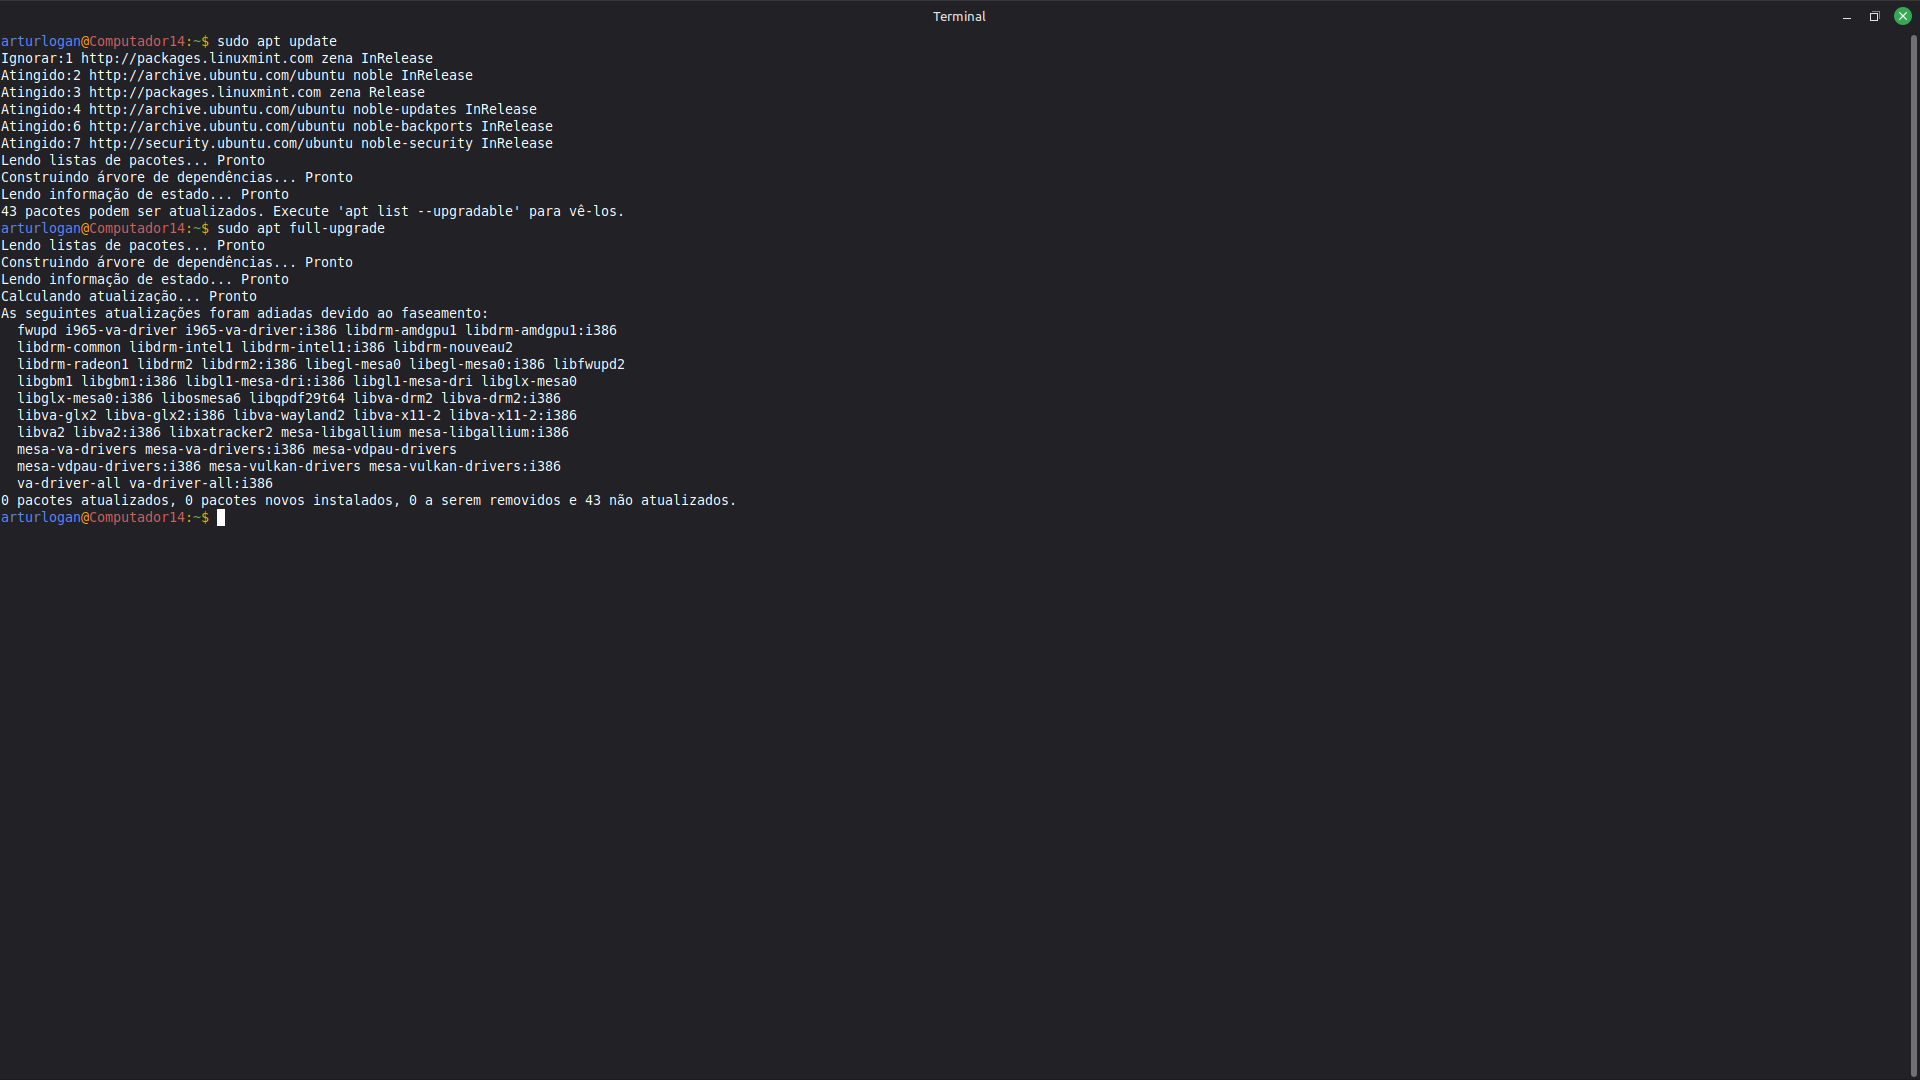Minimize the Terminal window
The image size is (1920, 1080).
(1846, 16)
